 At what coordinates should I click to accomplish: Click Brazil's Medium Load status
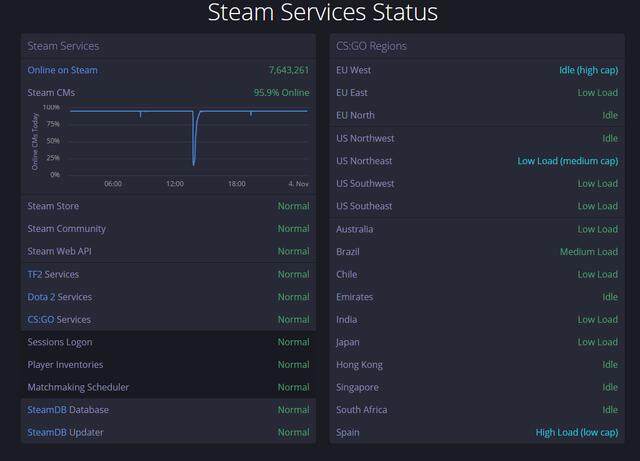click(x=588, y=252)
